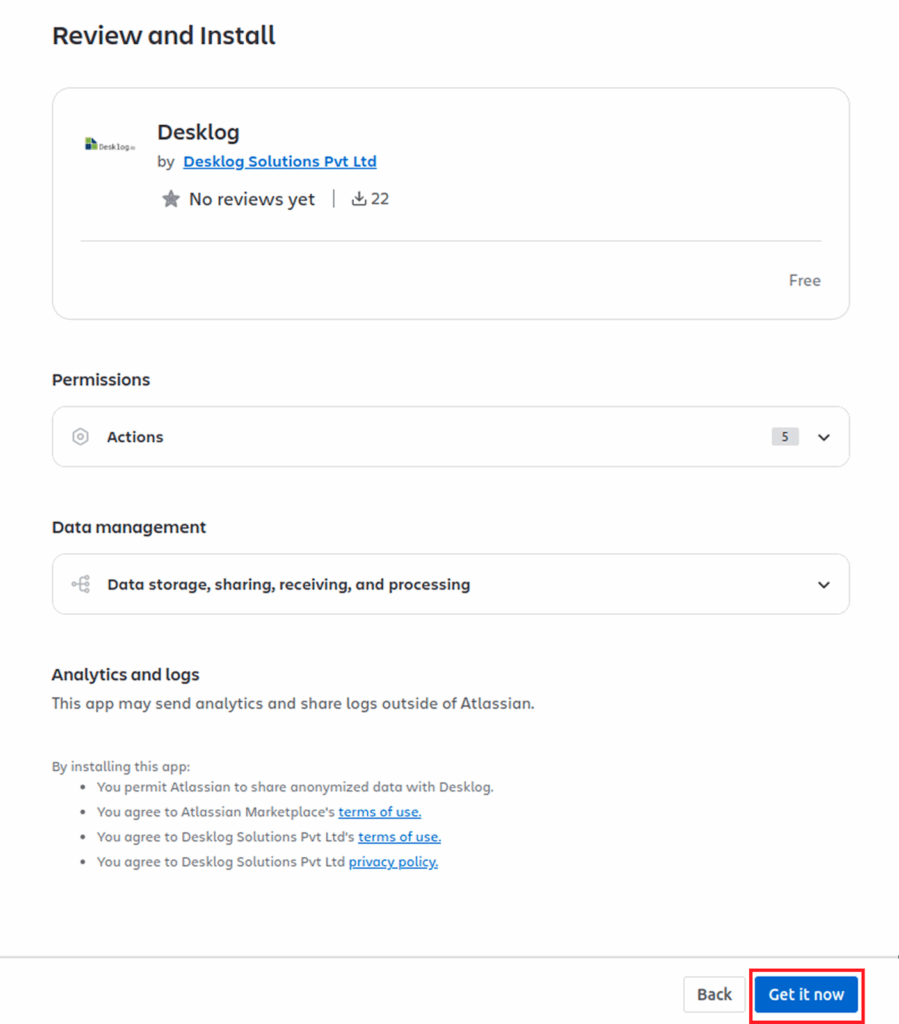899x1024 pixels.
Task: Open Desklog Solutions Pvt Ltd vendor link
Action: 280,161
